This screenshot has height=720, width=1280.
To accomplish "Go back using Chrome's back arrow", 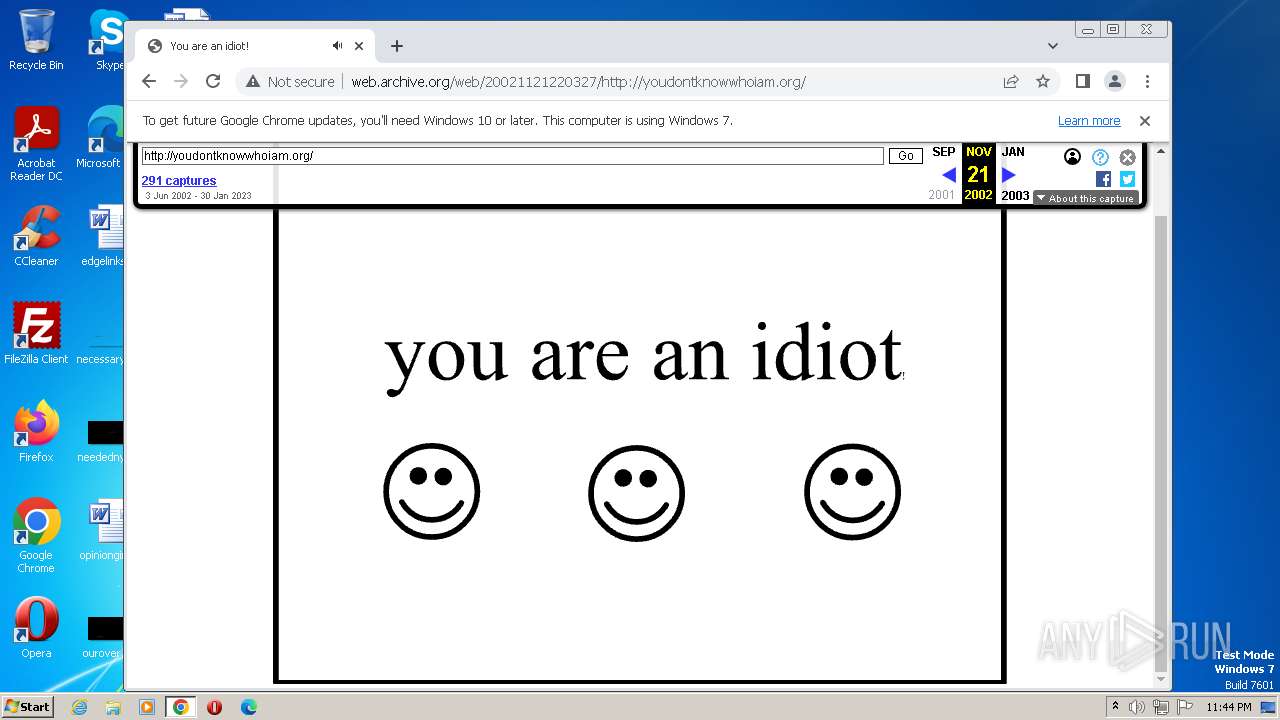I will [149, 82].
